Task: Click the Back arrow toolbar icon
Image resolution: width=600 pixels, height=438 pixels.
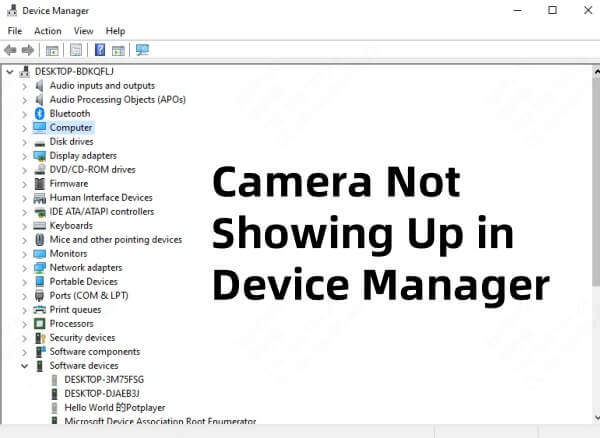Action: [x=10, y=50]
